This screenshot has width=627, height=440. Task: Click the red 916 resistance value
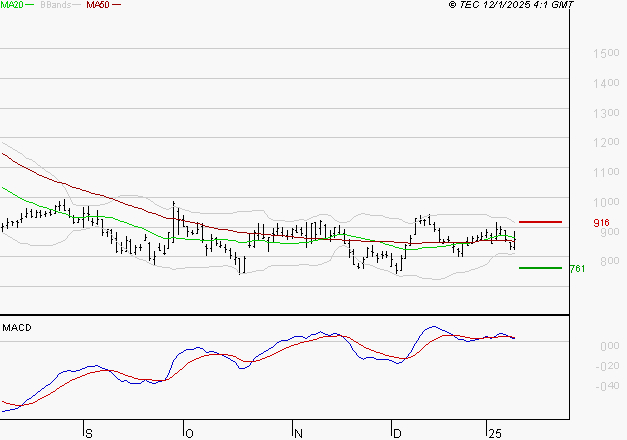(601, 223)
